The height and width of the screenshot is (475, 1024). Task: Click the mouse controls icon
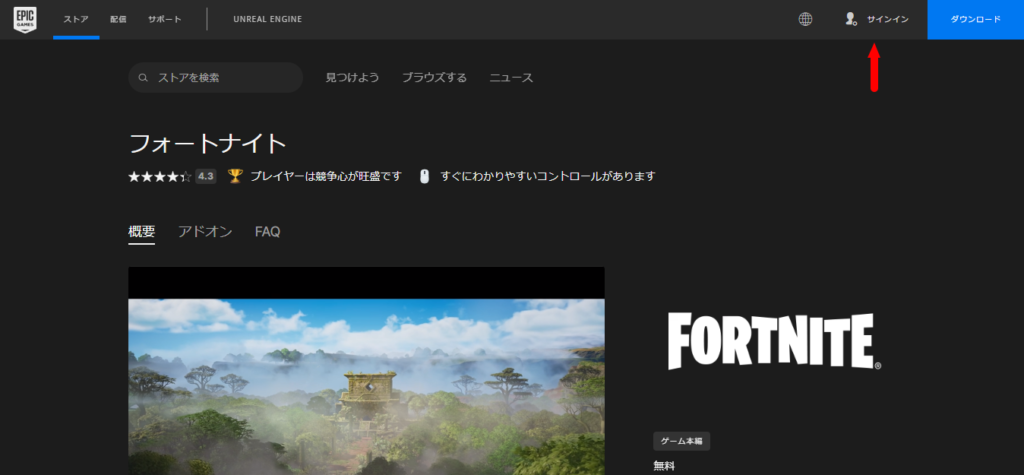pos(424,176)
